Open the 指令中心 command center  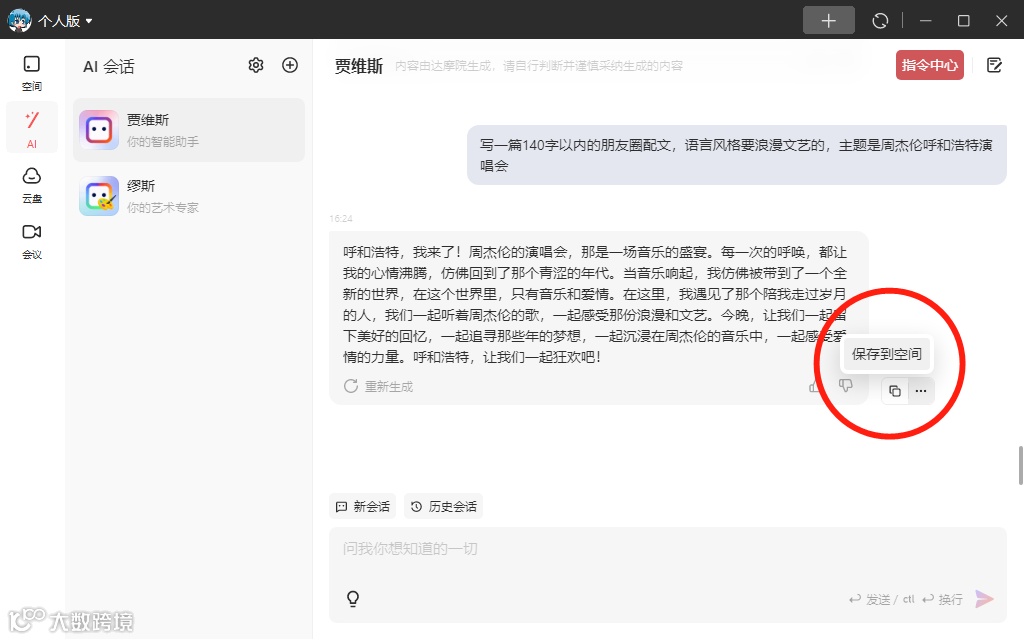(929, 65)
